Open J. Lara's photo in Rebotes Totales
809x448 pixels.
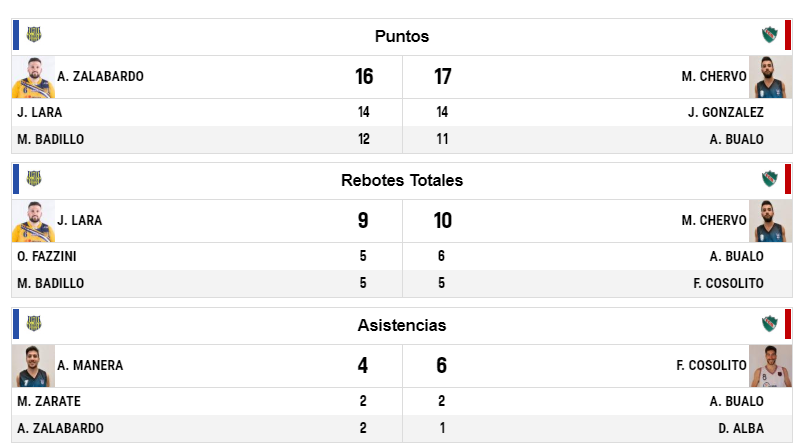[x=33, y=221]
